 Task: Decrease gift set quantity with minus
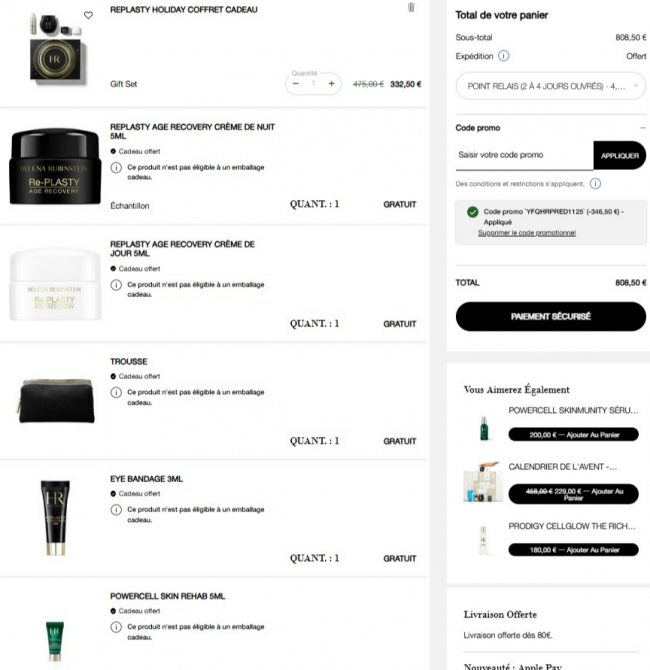coord(296,84)
